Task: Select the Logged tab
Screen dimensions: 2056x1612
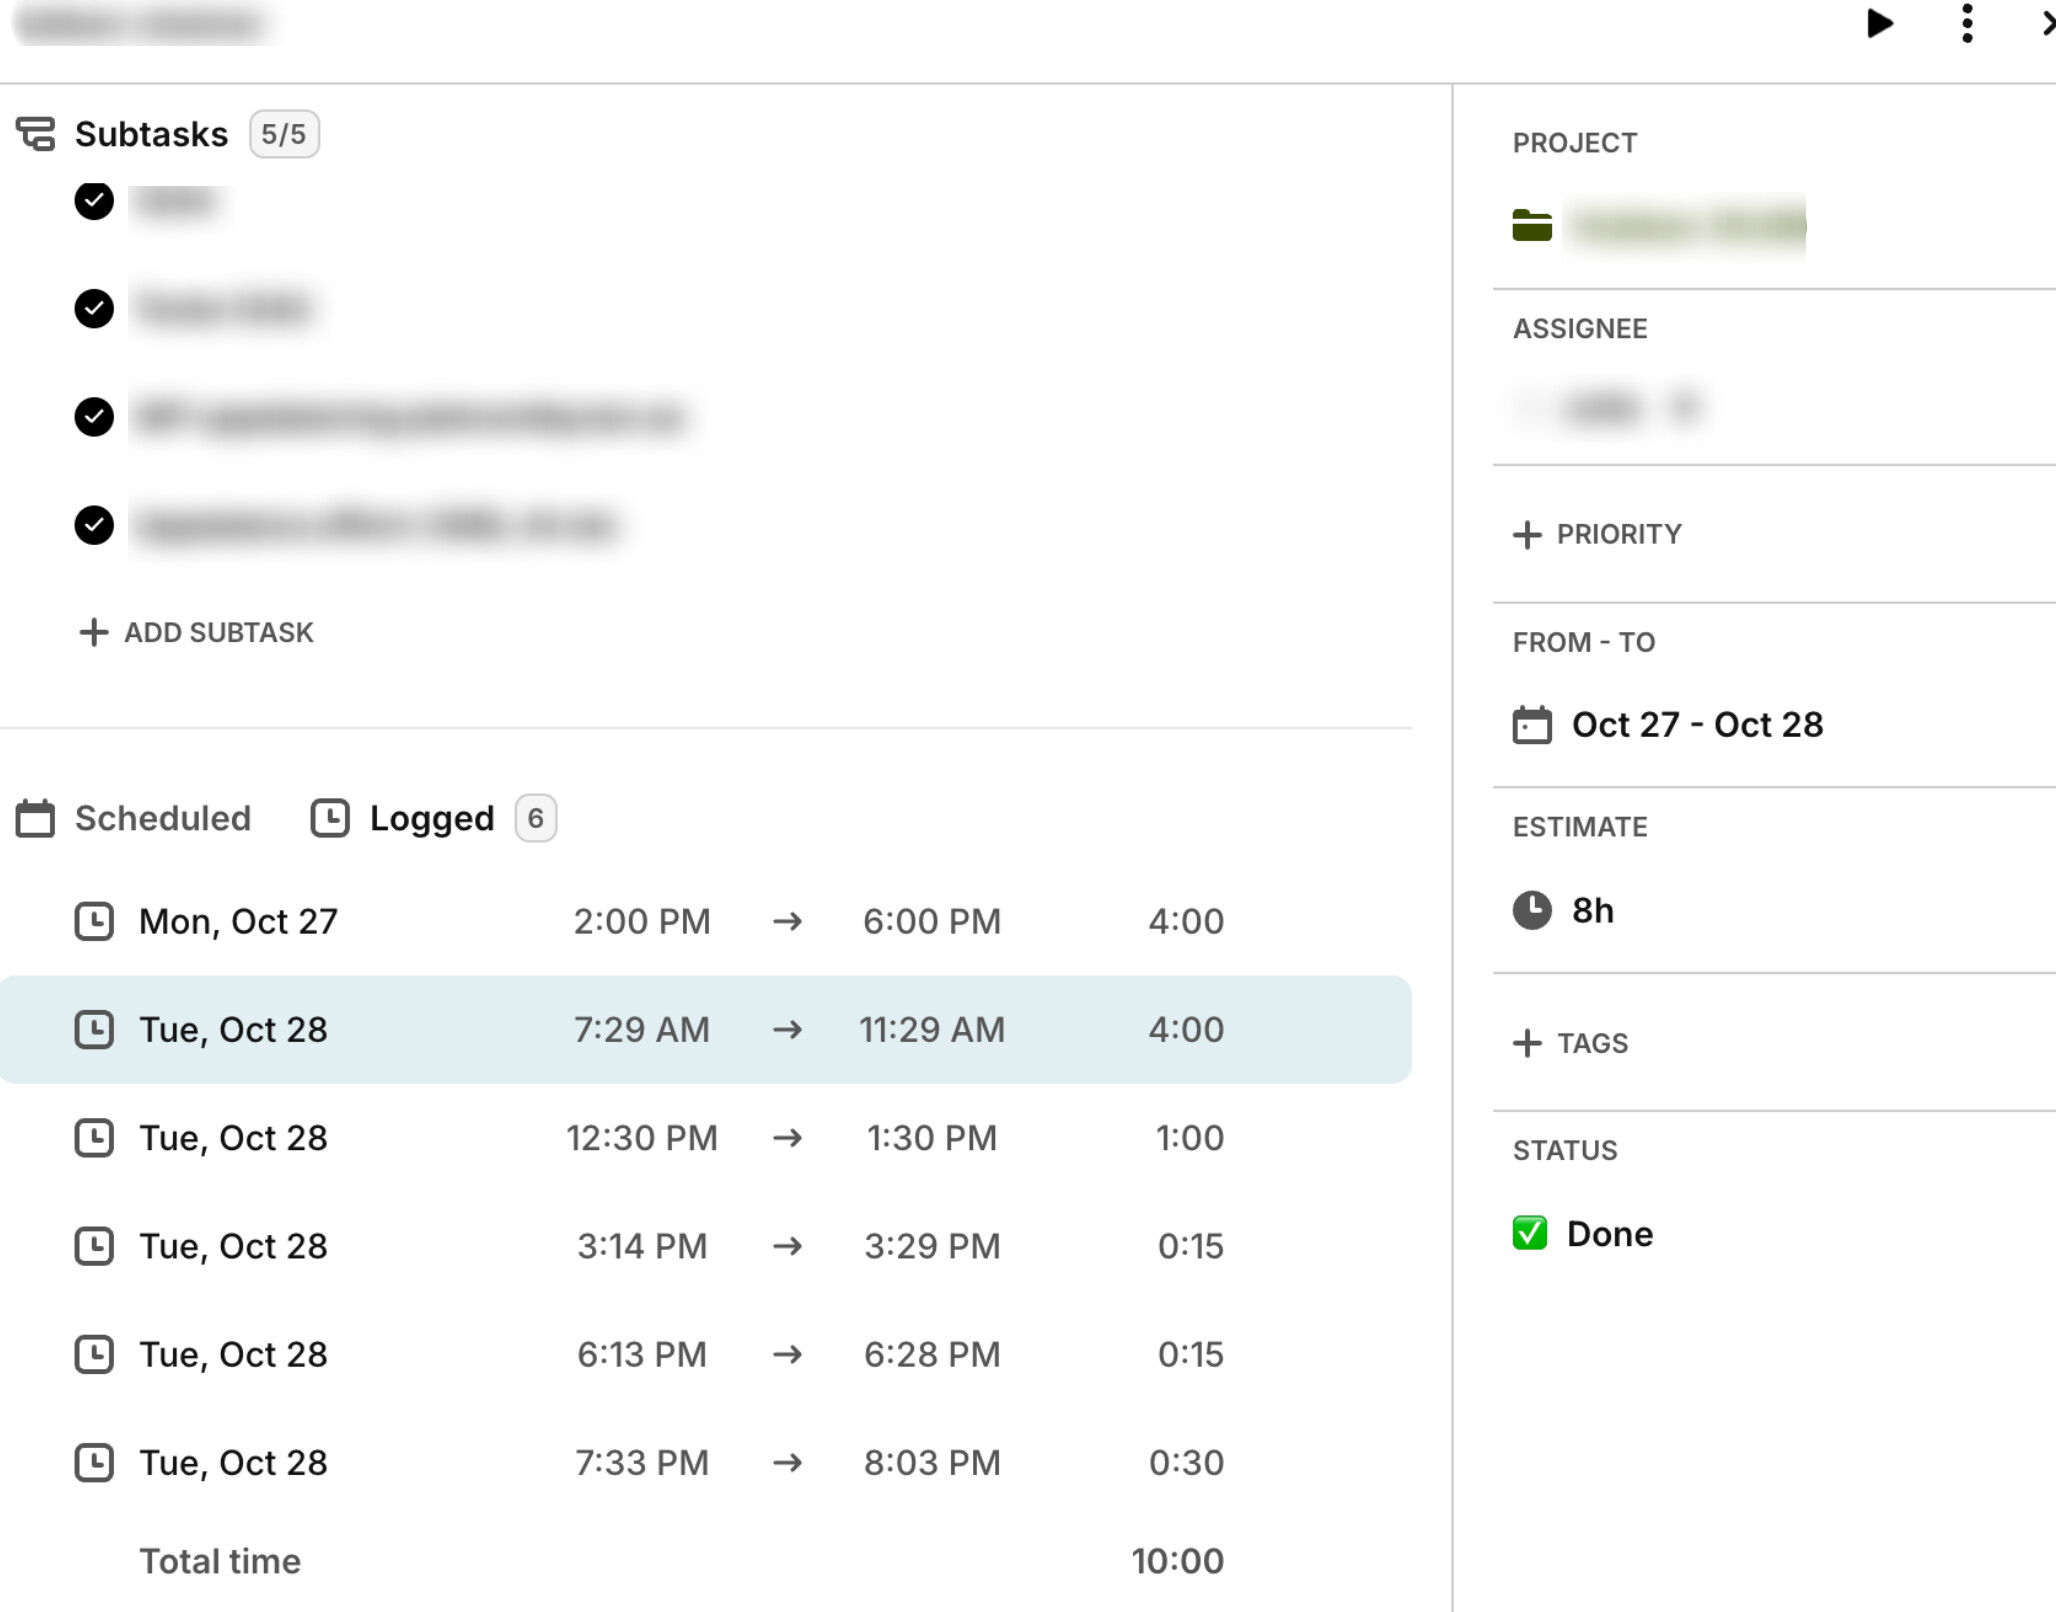Action: click(430, 818)
